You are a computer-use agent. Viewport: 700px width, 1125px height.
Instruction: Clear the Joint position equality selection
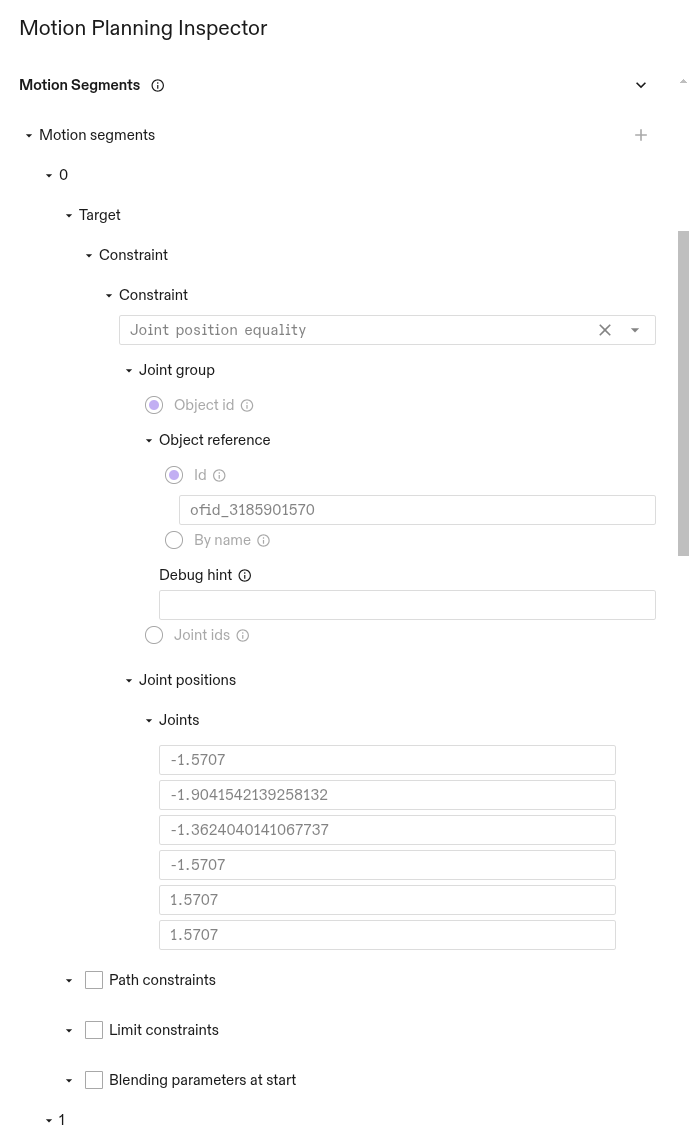pyautogui.click(x=605, y=330)
